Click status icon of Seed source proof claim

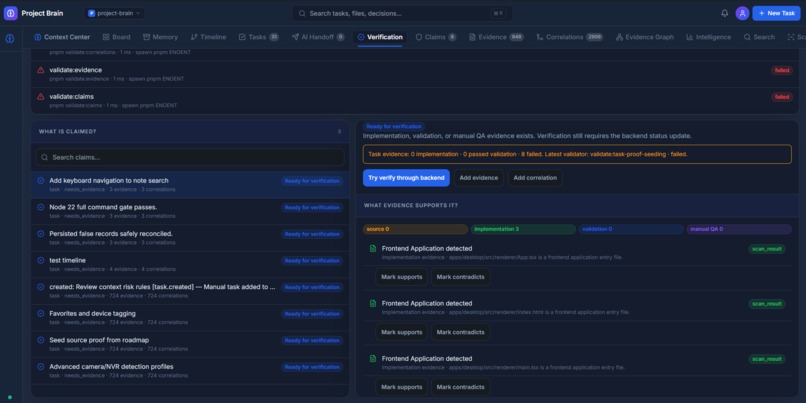(x=41, y=340)
